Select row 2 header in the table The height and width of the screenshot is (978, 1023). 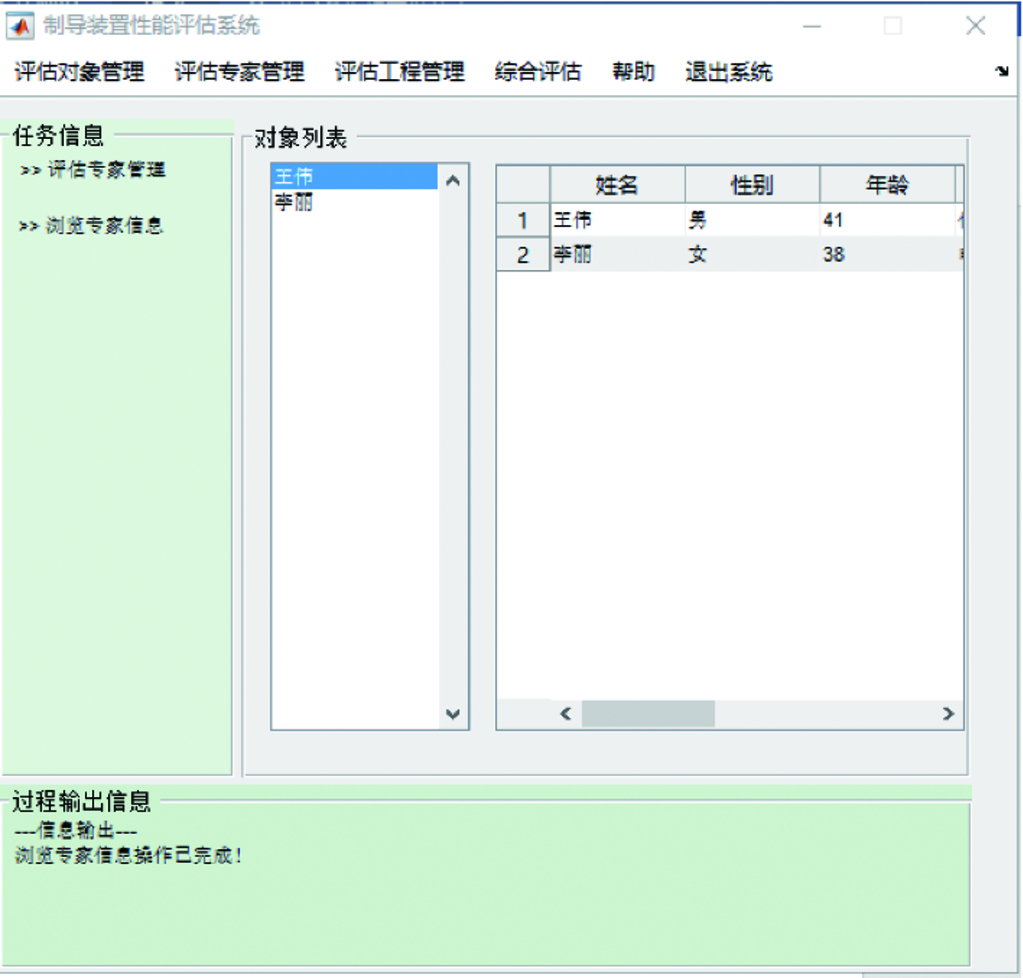pos(523,255)
